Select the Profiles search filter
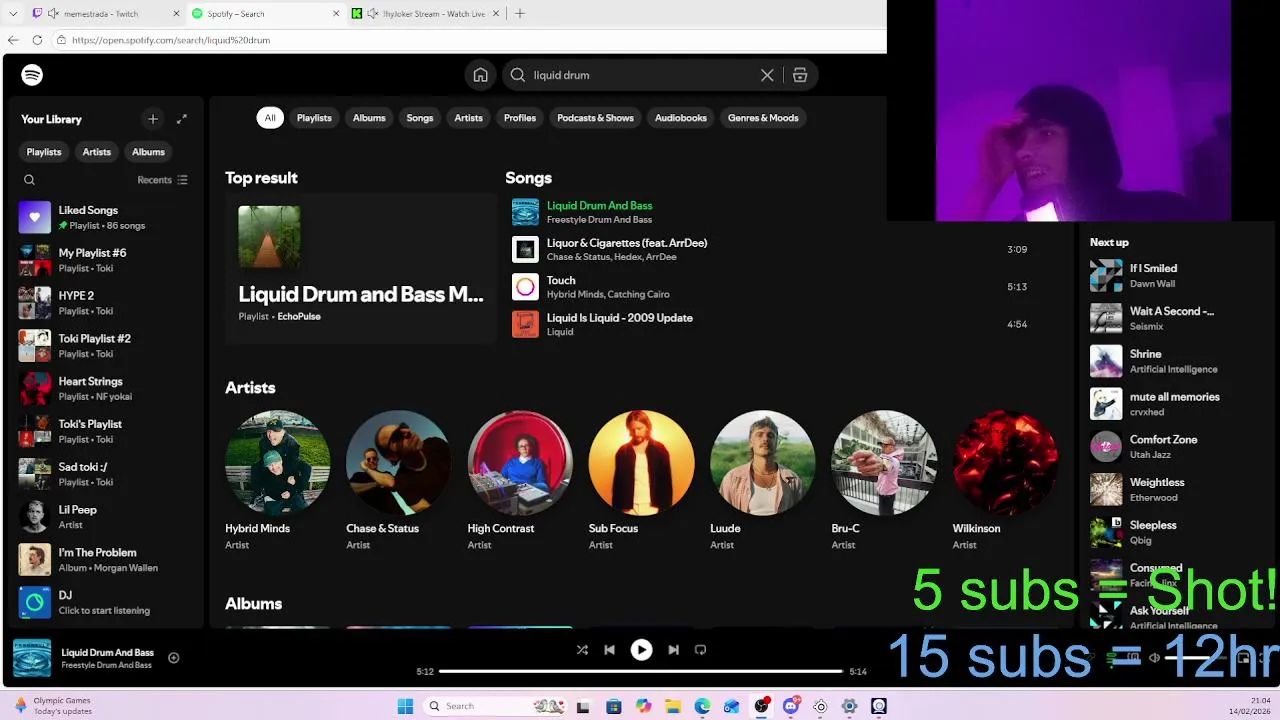The width and height of the screenshot is (1280, 720). point(520,118)
